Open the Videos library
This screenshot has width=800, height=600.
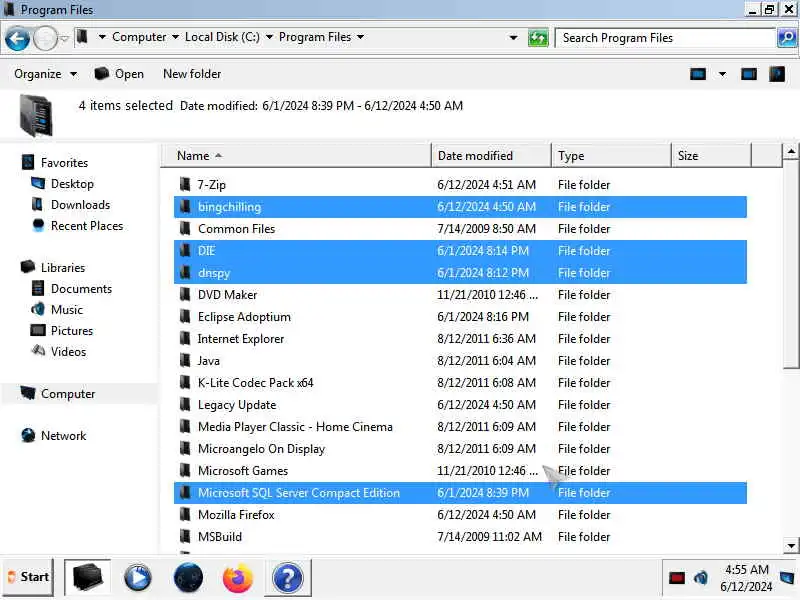click(x=68, y=352)
